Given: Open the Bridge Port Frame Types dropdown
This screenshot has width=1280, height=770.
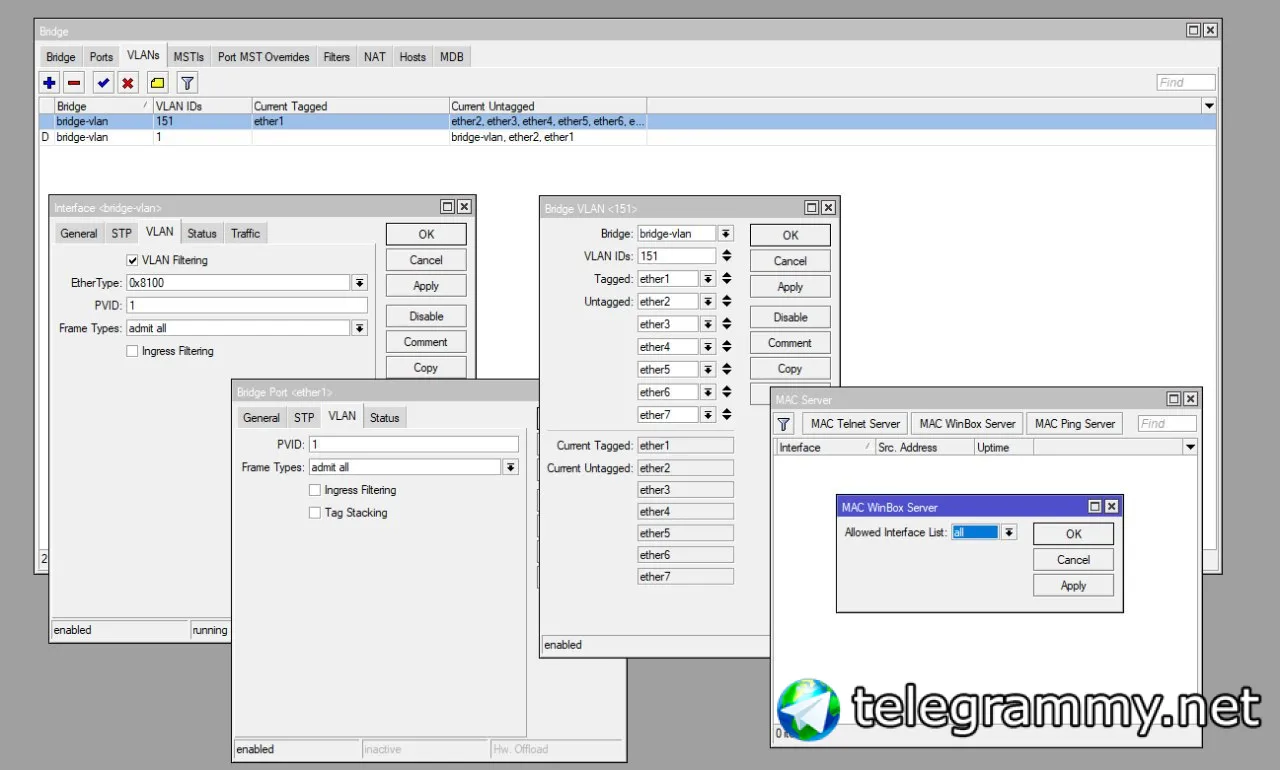Looking at the screenshot, I should tap(511, 467).
